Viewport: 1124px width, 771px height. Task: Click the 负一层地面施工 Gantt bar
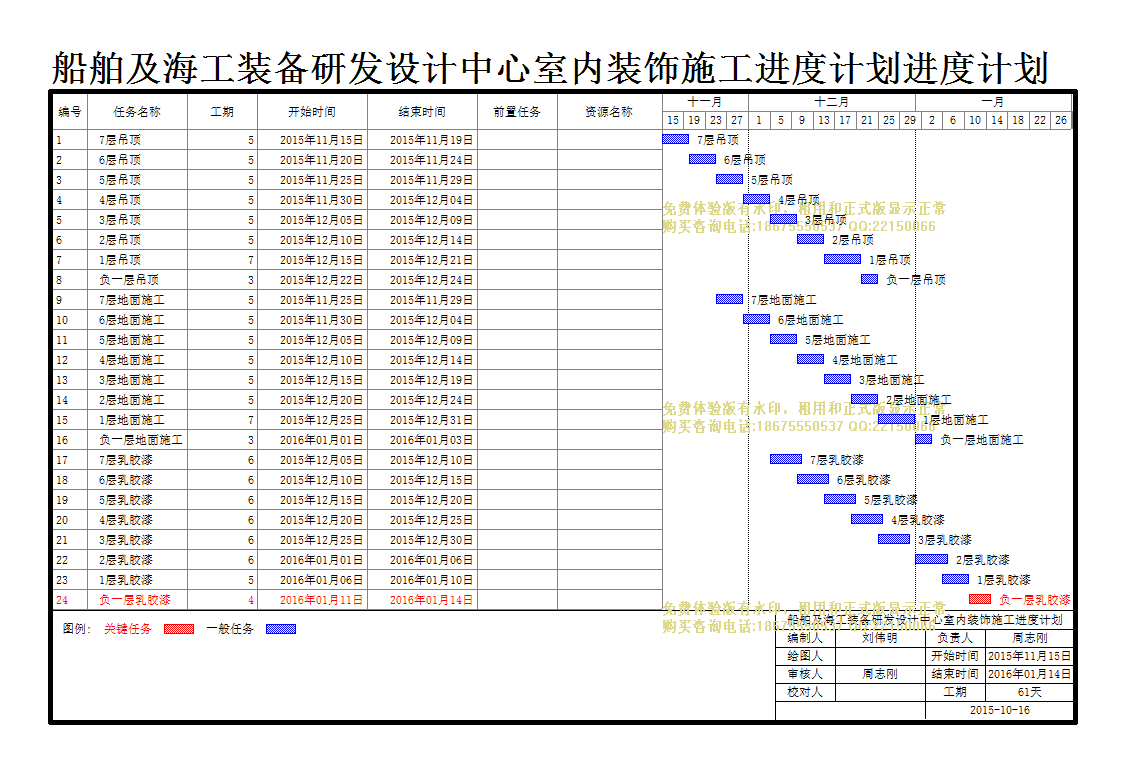[x=923, y=439]
